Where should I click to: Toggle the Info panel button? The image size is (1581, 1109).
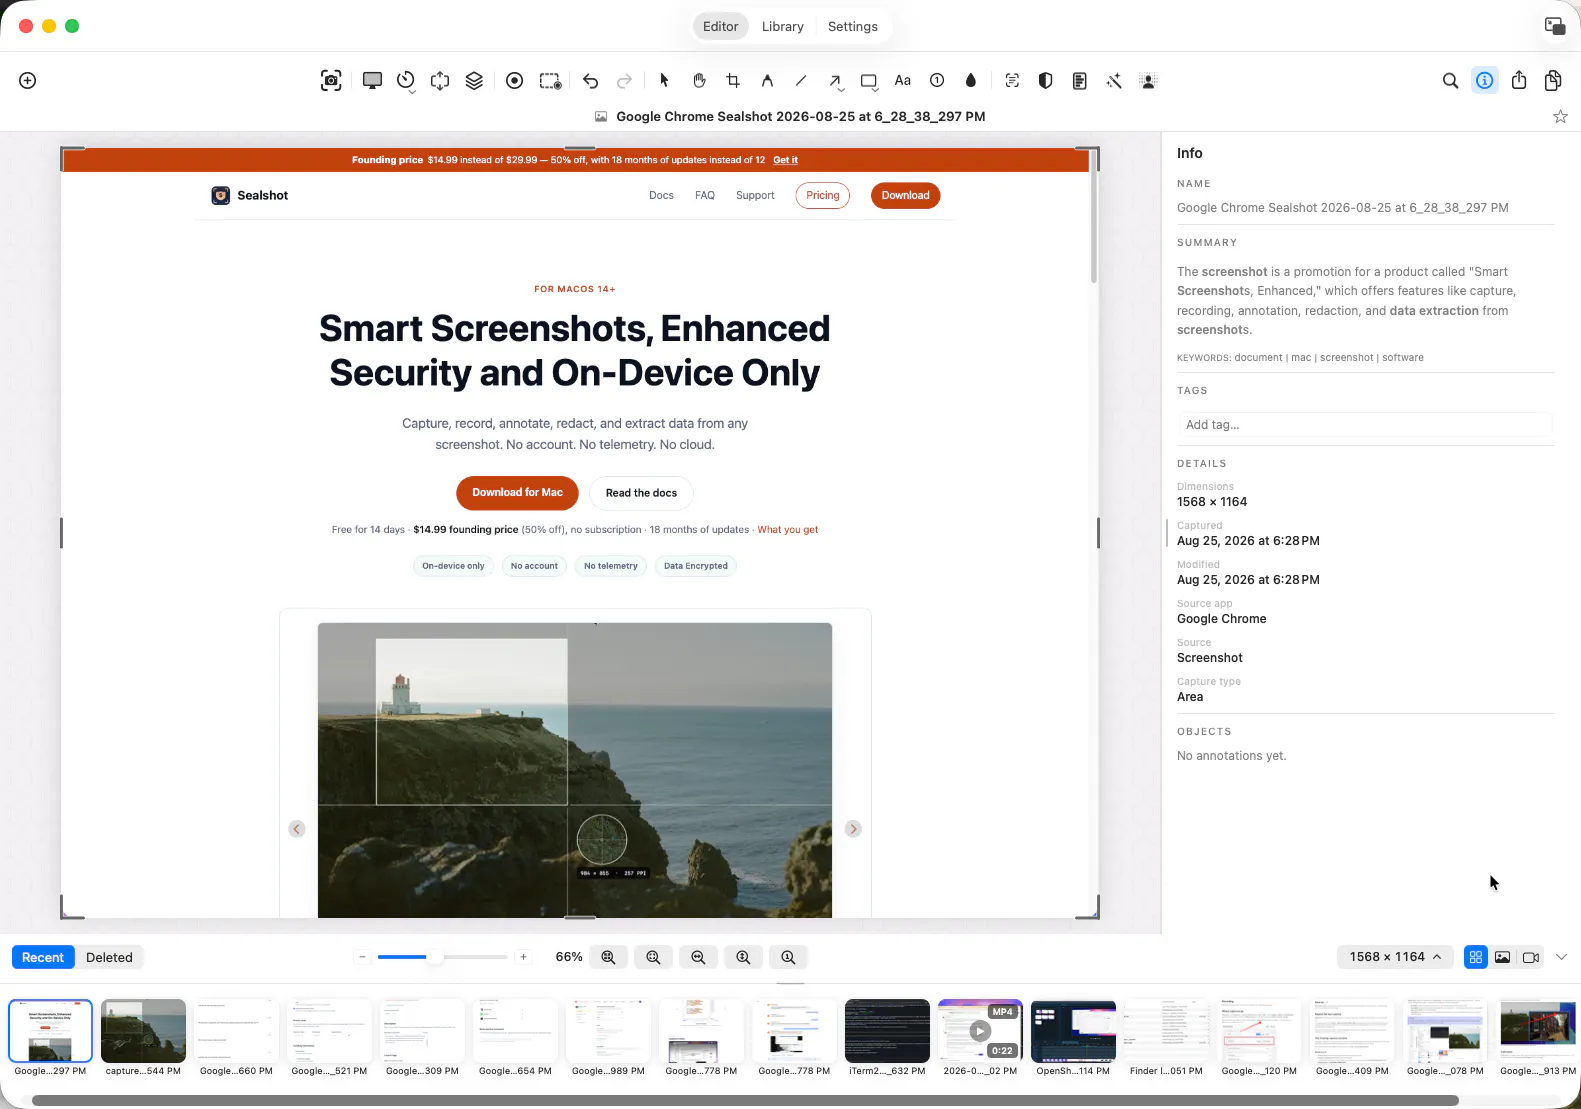click(x=1485, y=81)
